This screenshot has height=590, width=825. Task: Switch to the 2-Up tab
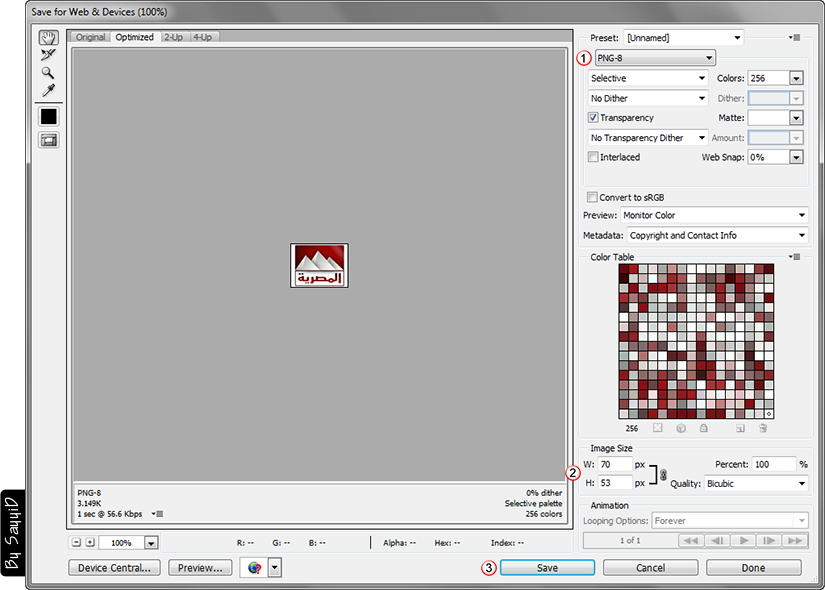174,37
